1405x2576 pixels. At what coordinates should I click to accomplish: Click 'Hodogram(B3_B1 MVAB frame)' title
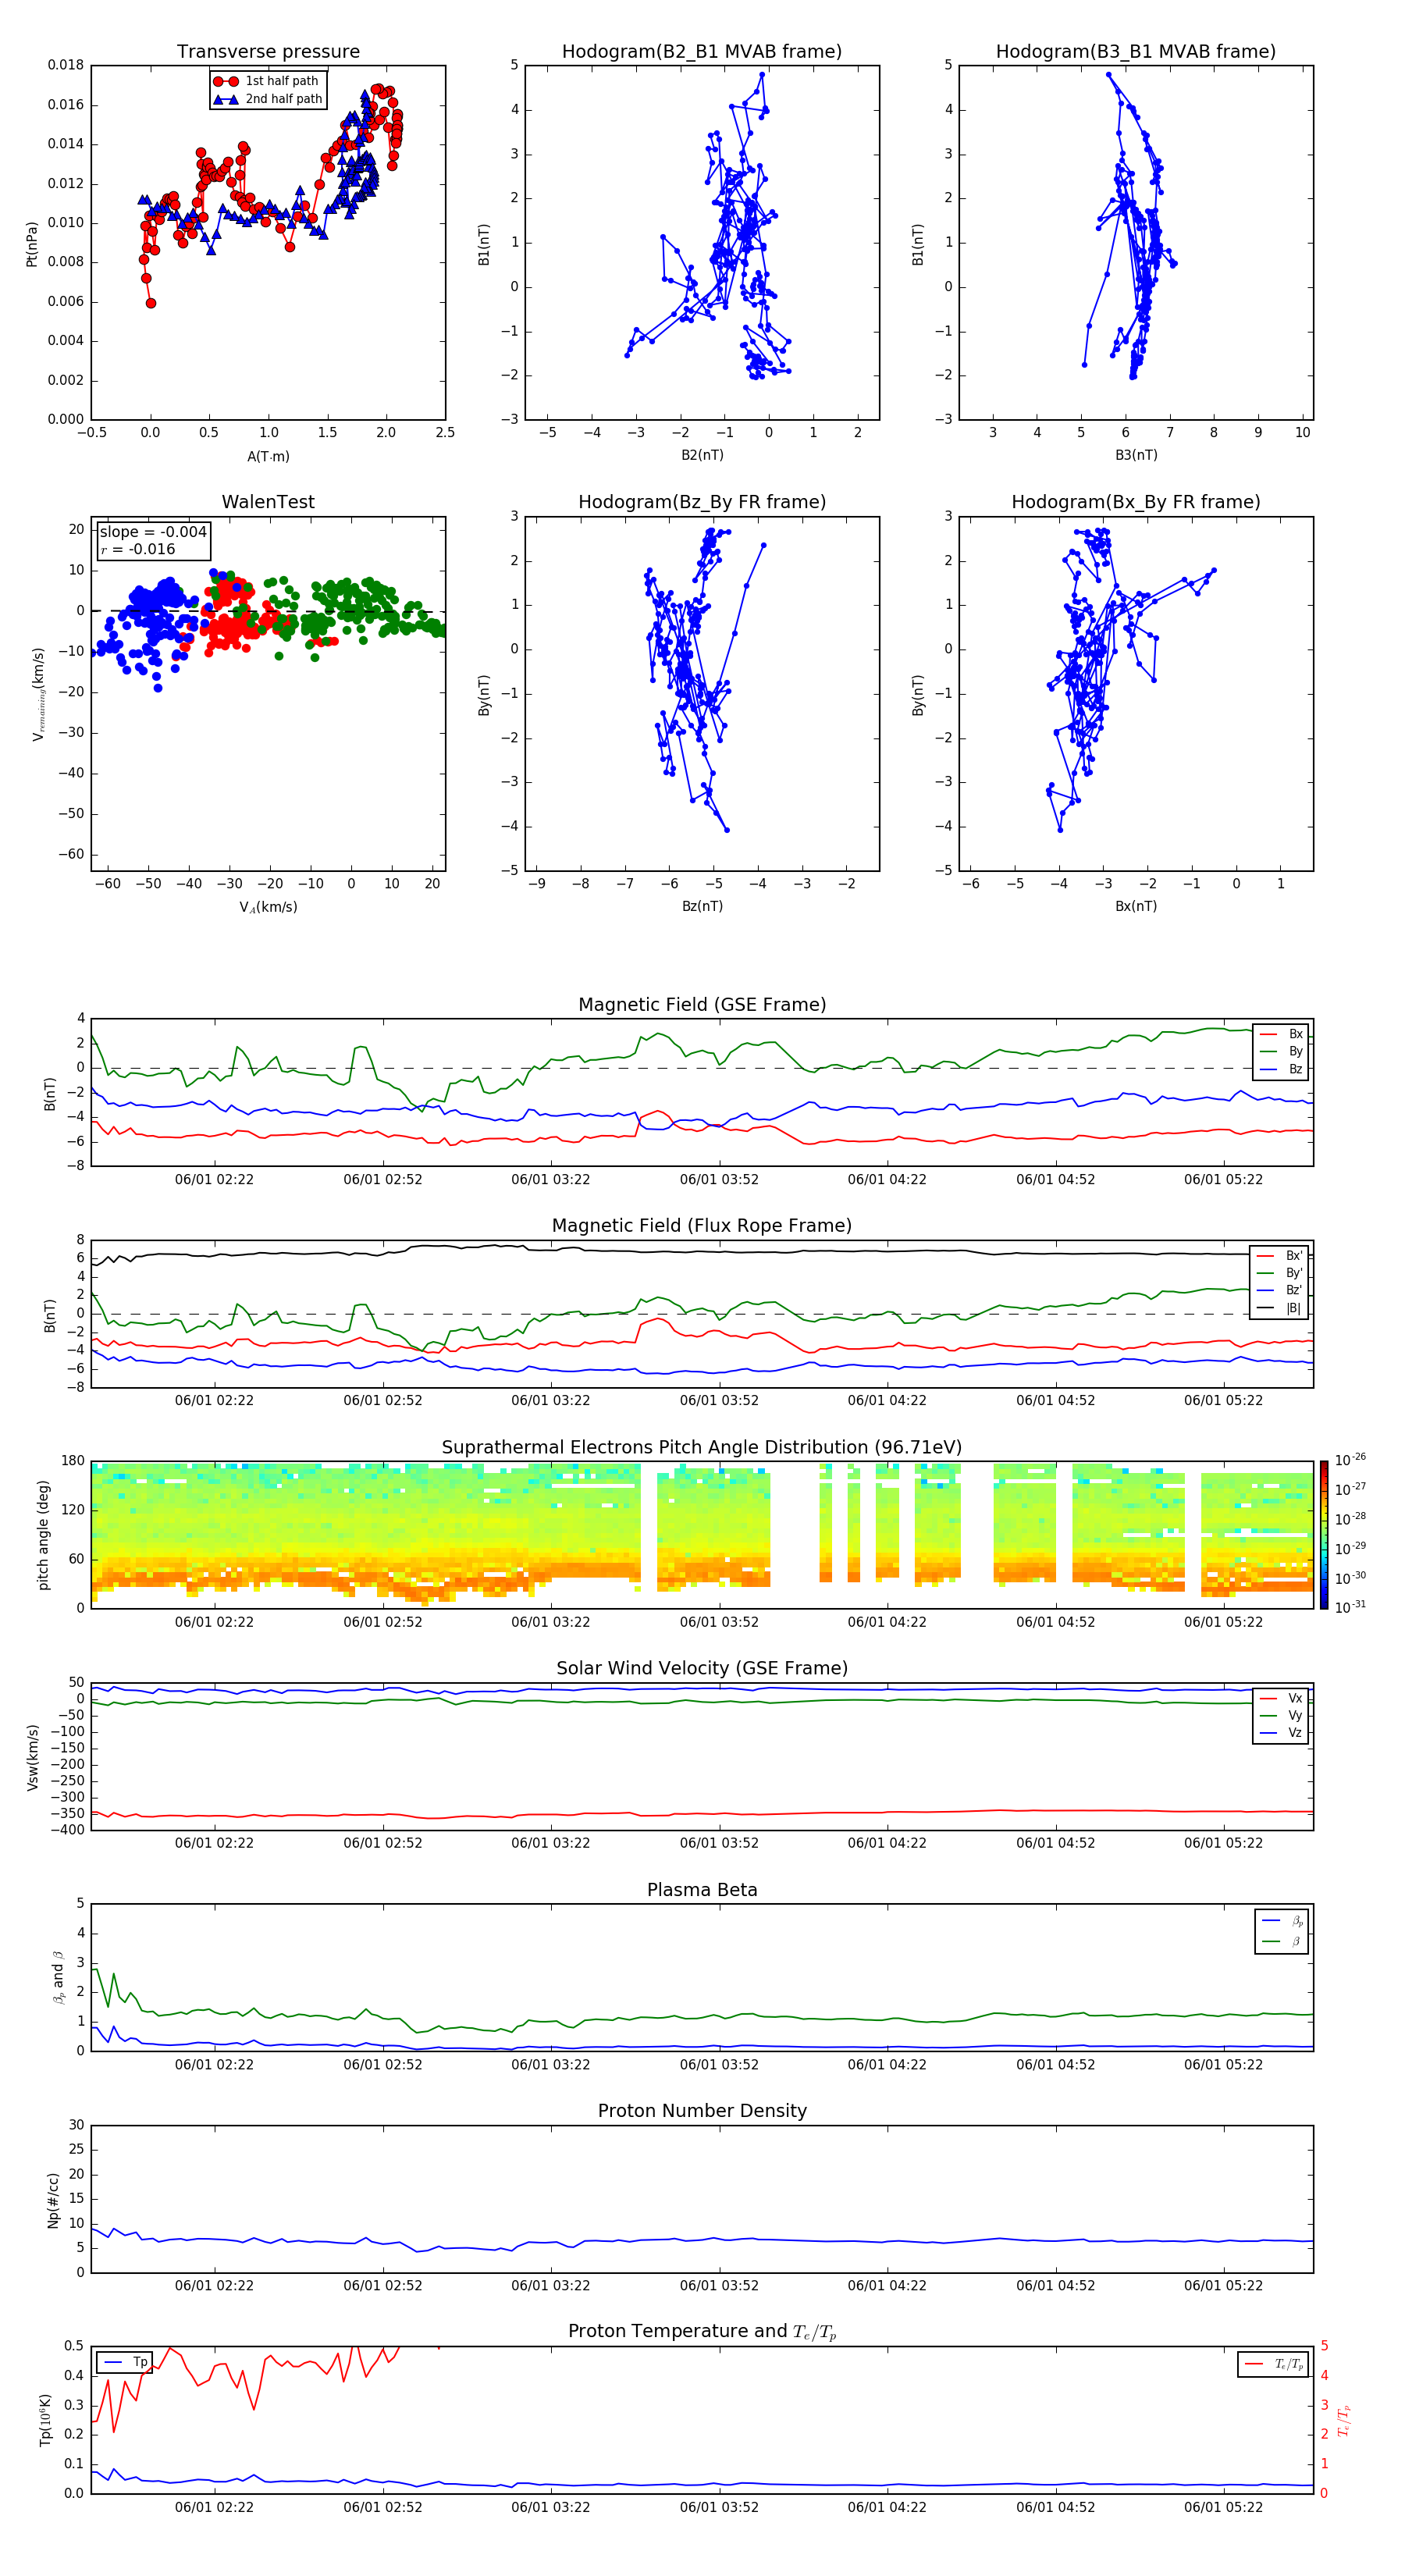(x=1136, y=52)
